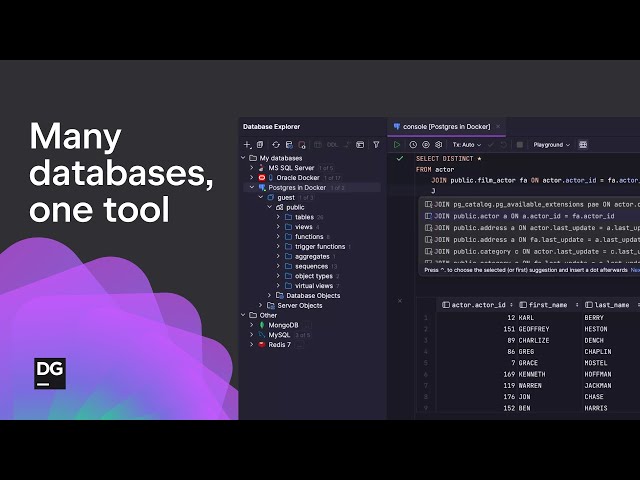This screenshot has width=640, height=480.
Task: Expand the Oracle Docker node
Action: point(252,178)
